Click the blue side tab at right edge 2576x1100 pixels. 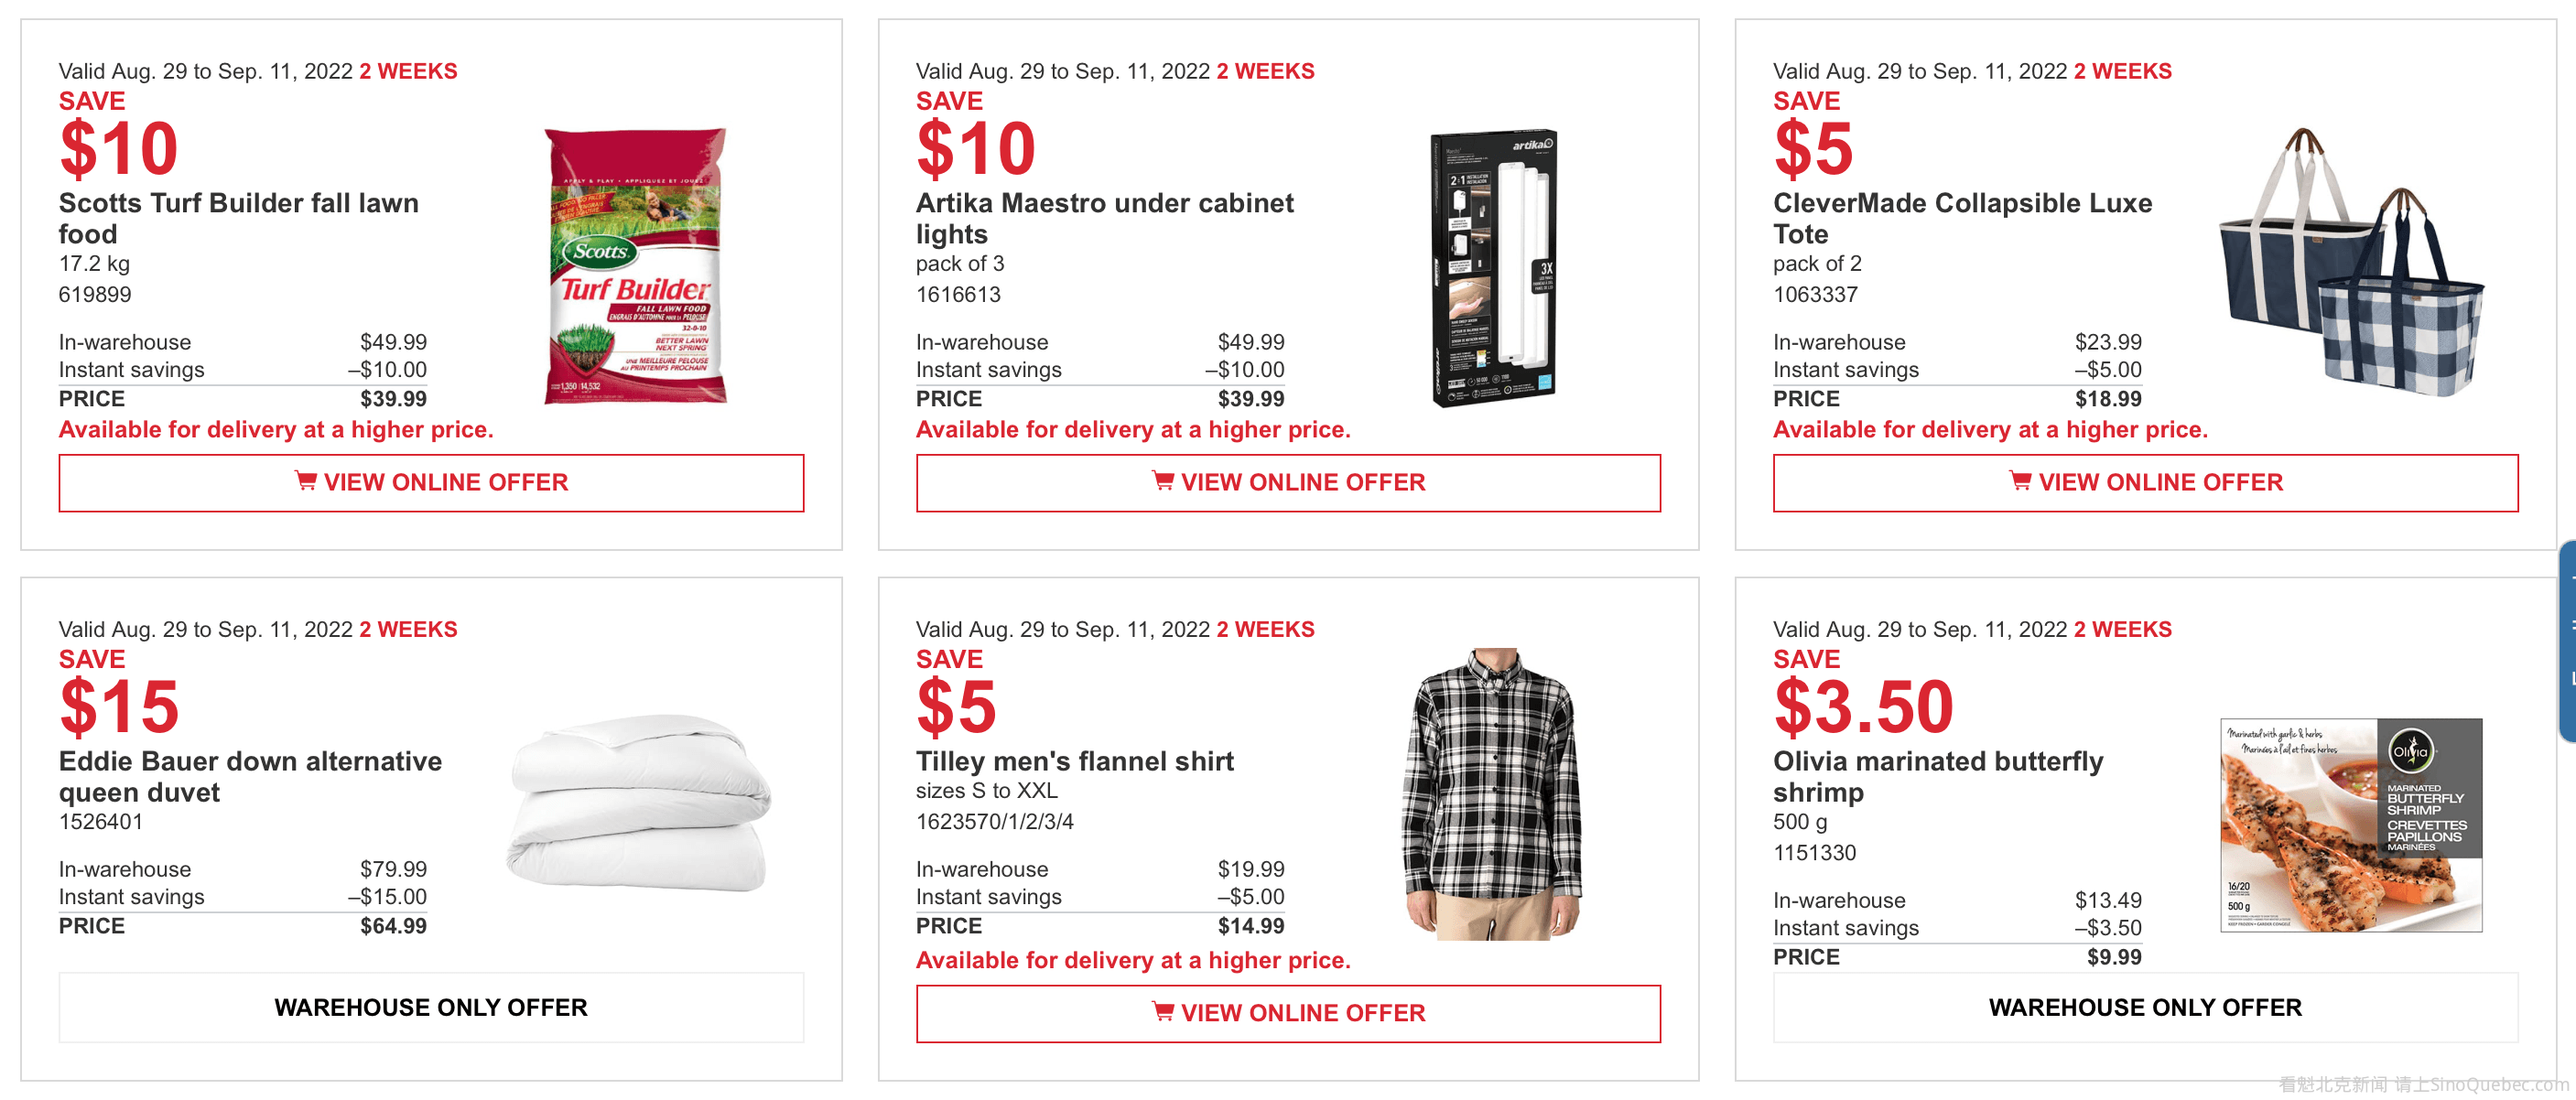(x=2567, y=640)
